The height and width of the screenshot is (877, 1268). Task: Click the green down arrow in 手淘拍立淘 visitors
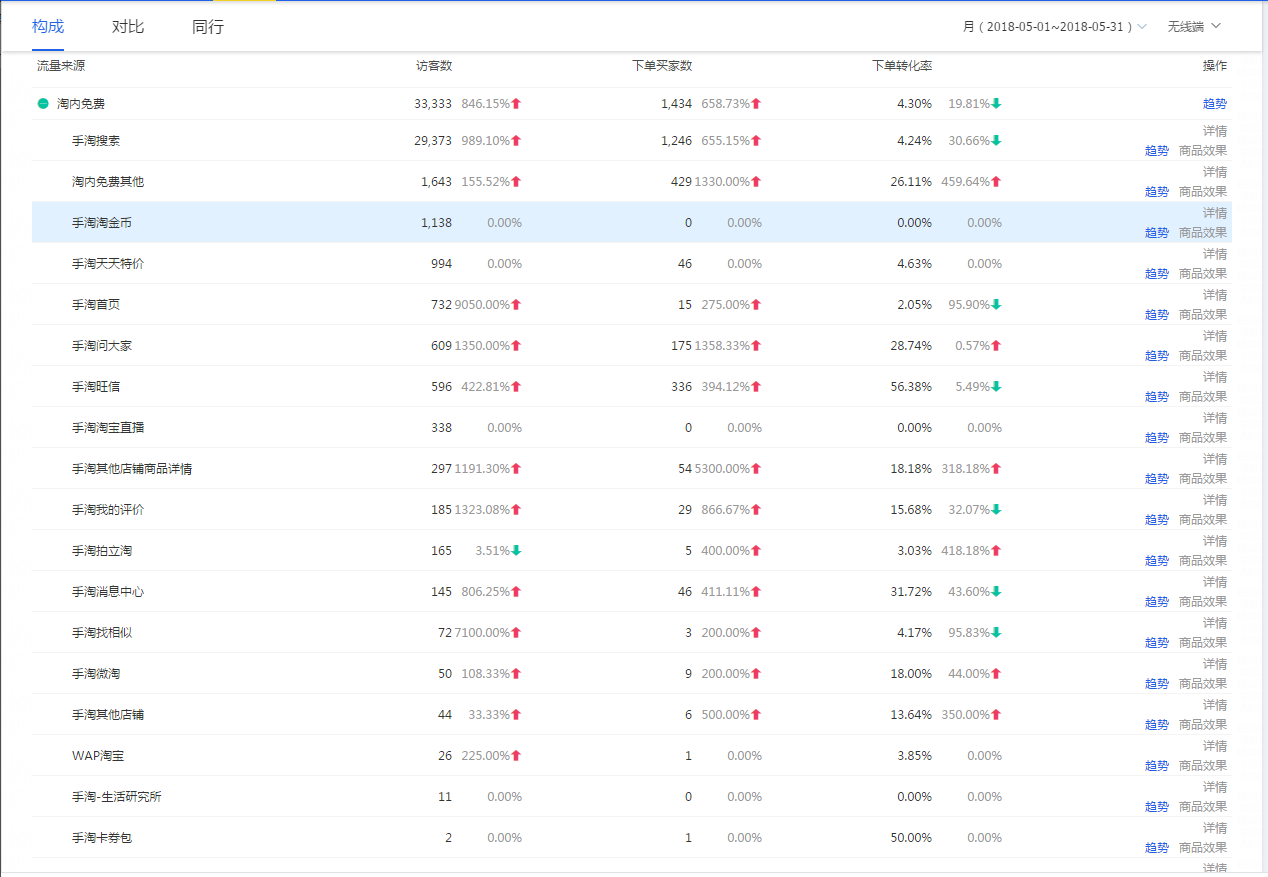point(517,551)
